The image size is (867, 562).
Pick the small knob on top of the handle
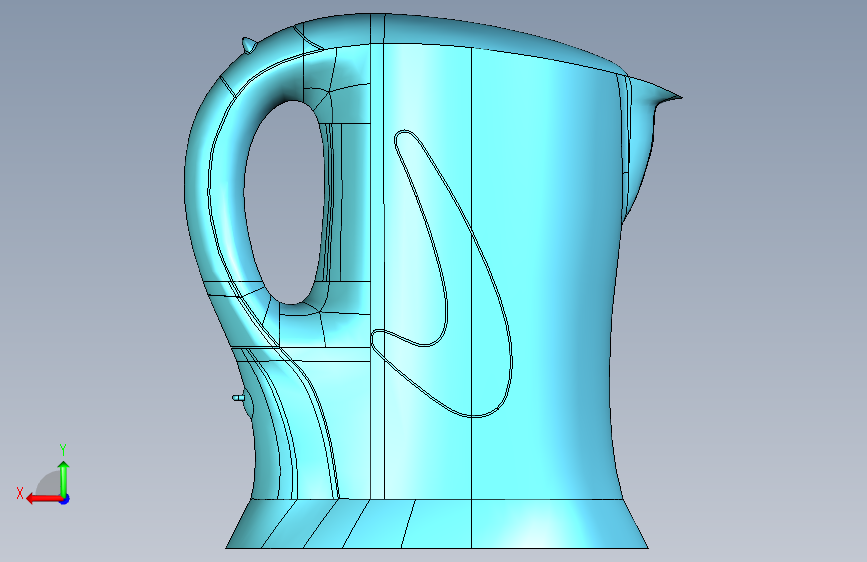pos(249,45)
